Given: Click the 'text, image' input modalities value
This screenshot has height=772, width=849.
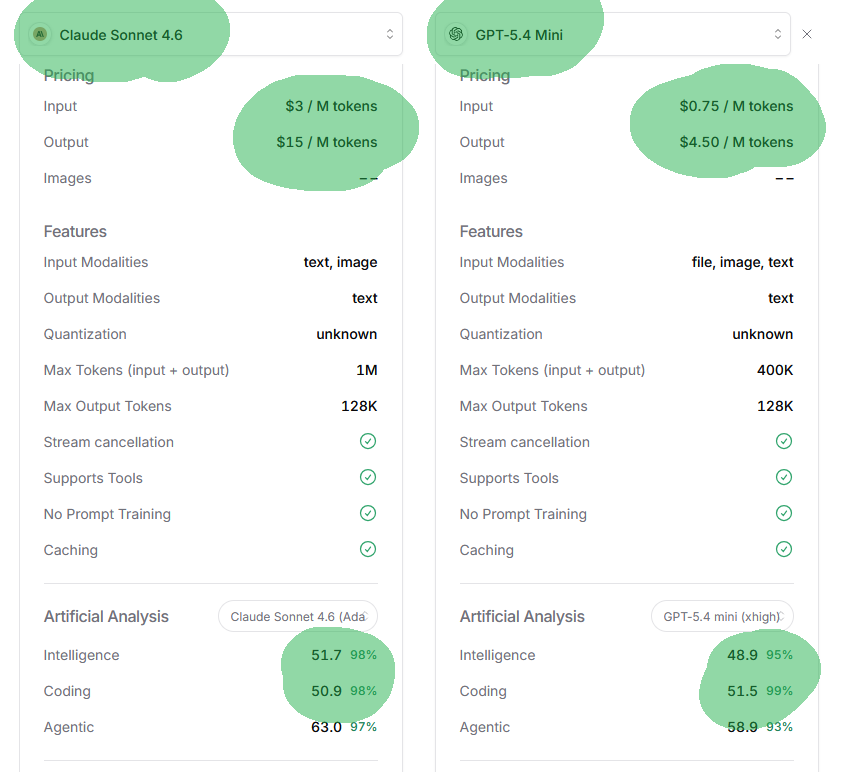Looking at the screenshot, I should pyautogui.click(x=341, y=262).
